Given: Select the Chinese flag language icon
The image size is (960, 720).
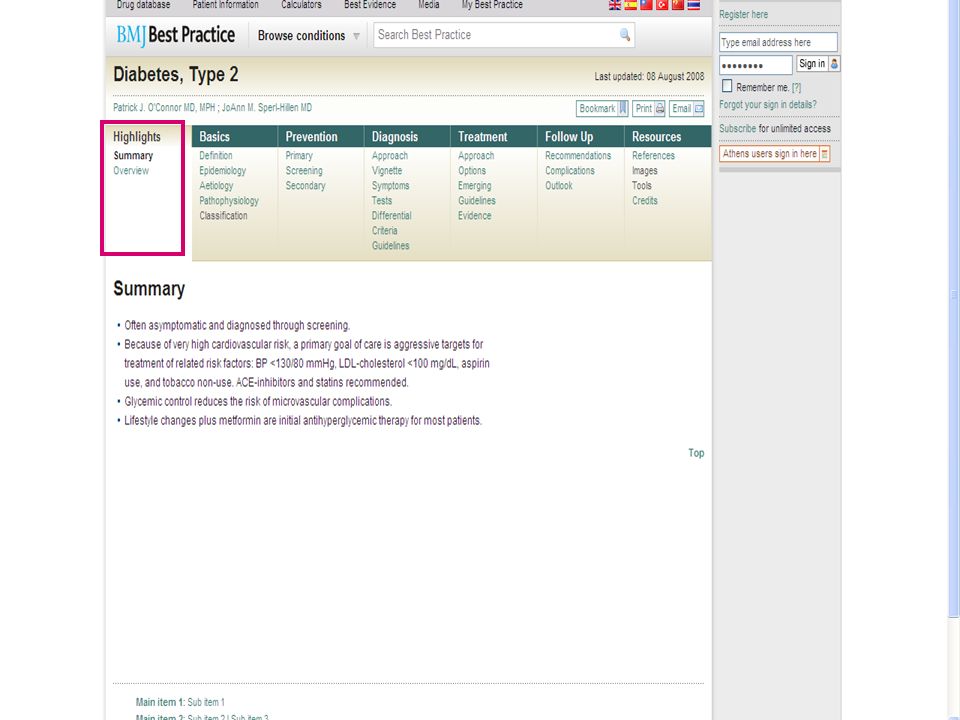Looking at the screenshot, I should point(677,5).
